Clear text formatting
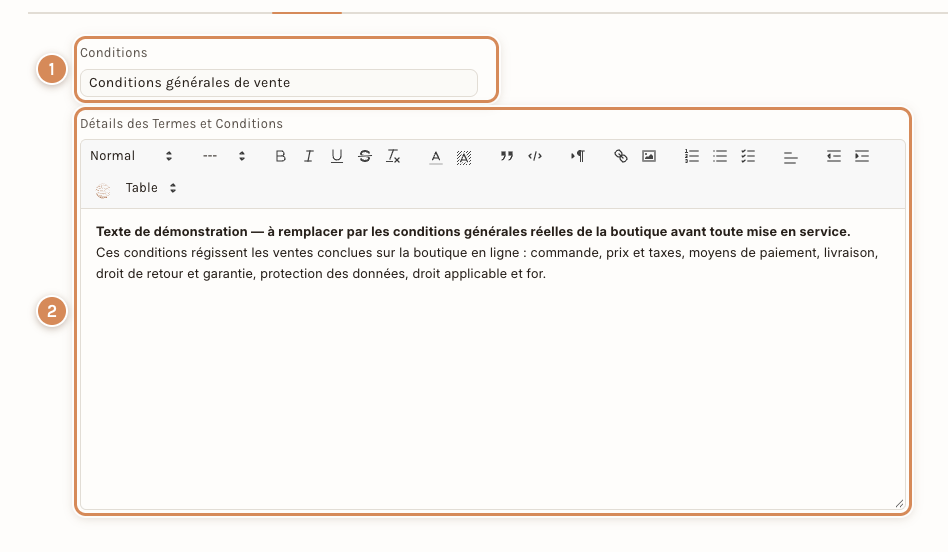The width and height of the screenshot is (948, 552). coord(393,156)
